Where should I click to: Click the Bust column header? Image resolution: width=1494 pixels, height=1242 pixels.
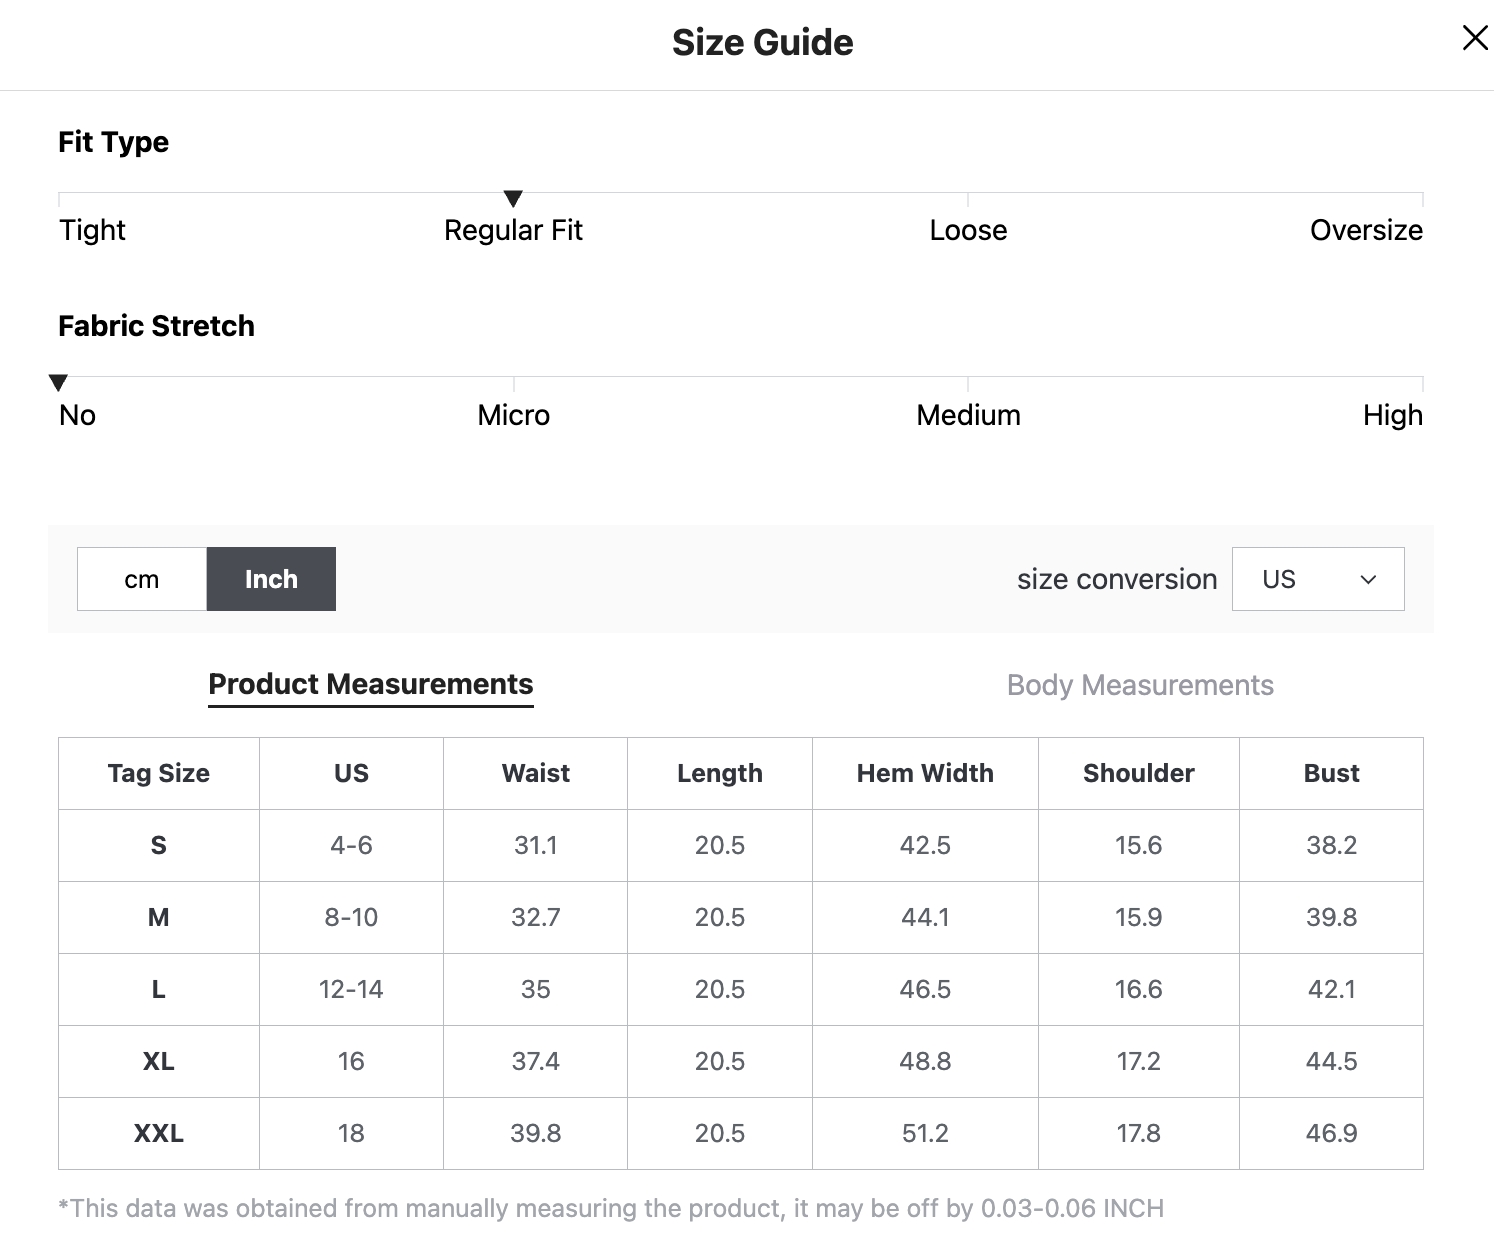pyautogui.click(x=1331, y=773)
